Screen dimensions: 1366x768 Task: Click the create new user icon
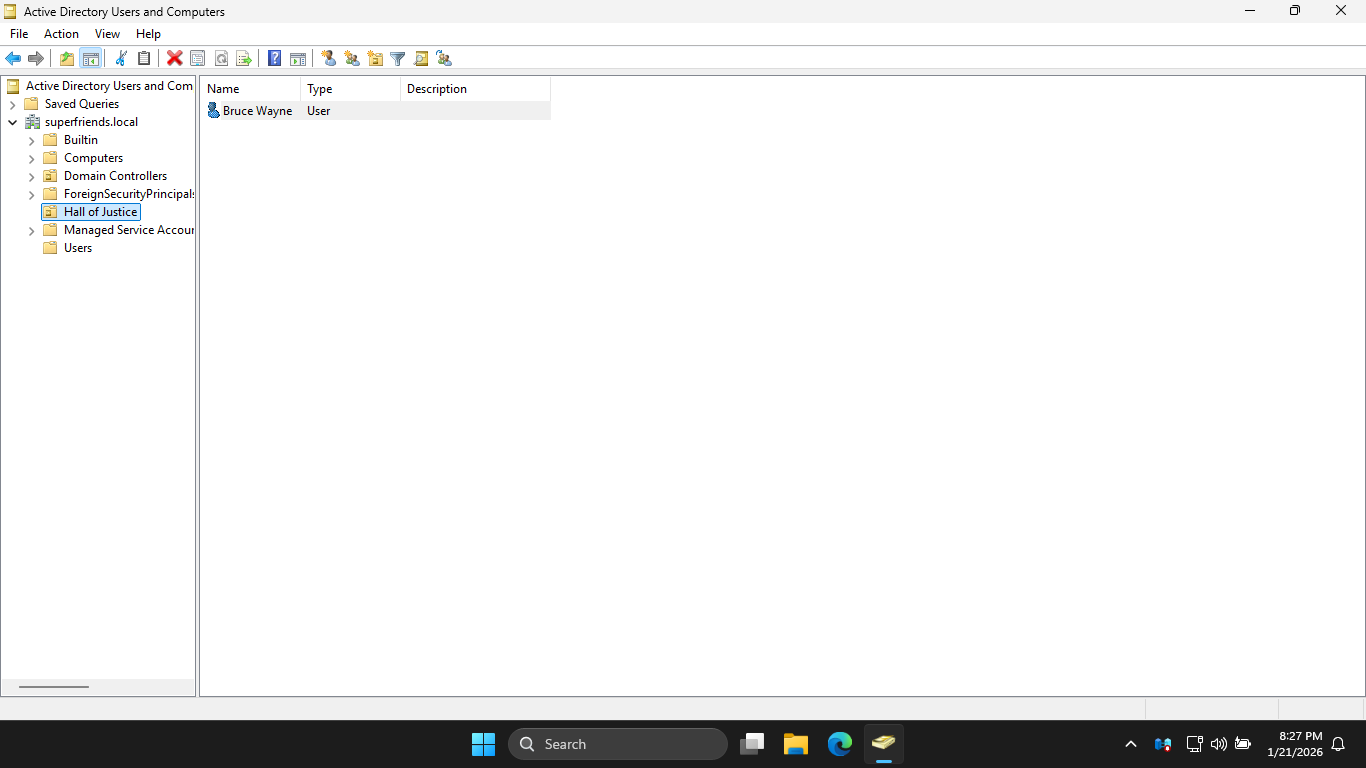coord(328,58)
